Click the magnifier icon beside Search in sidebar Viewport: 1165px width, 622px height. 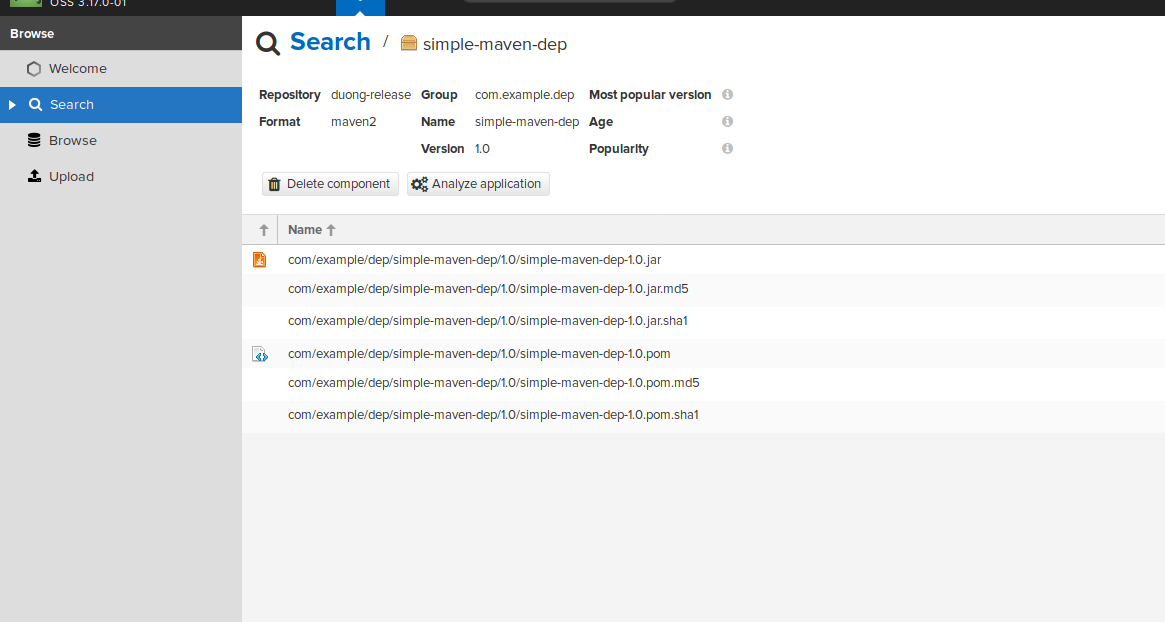[x=35, y=105]
